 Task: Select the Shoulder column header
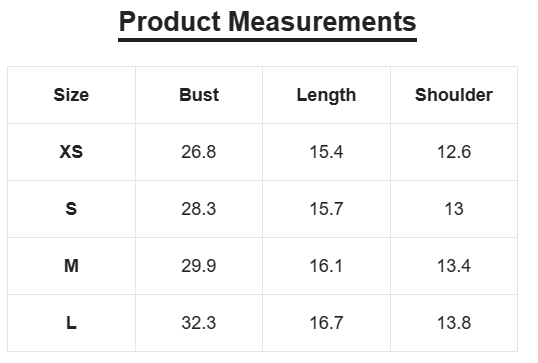click(x=454, y=95)
